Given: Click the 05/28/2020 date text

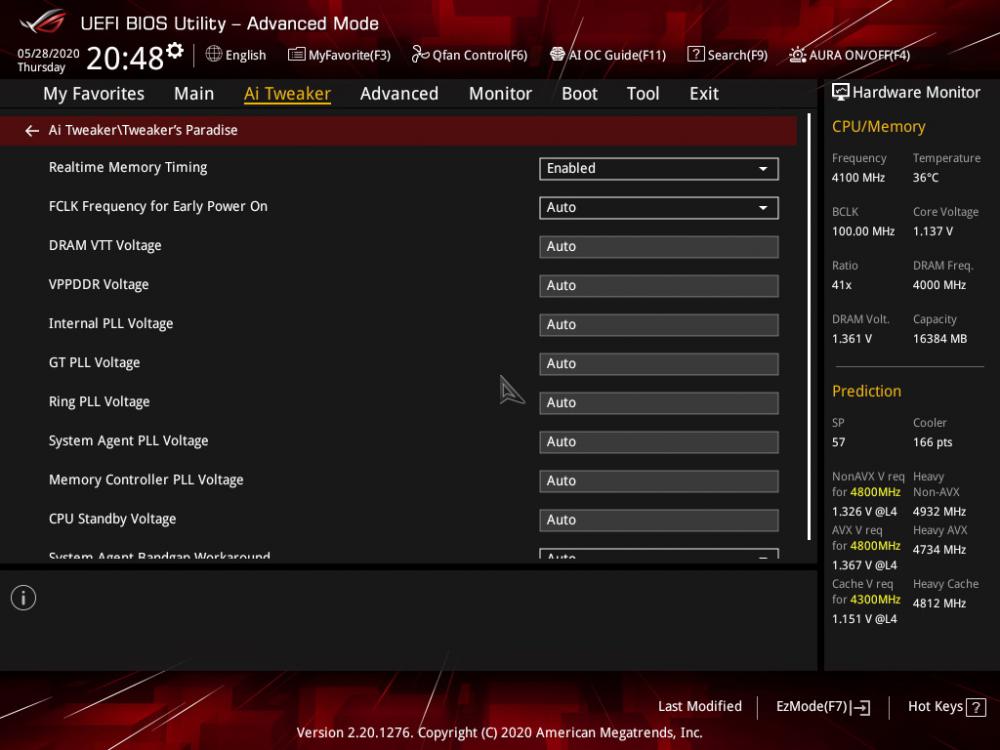Looking at the screenshot, I should click(48, 54).
